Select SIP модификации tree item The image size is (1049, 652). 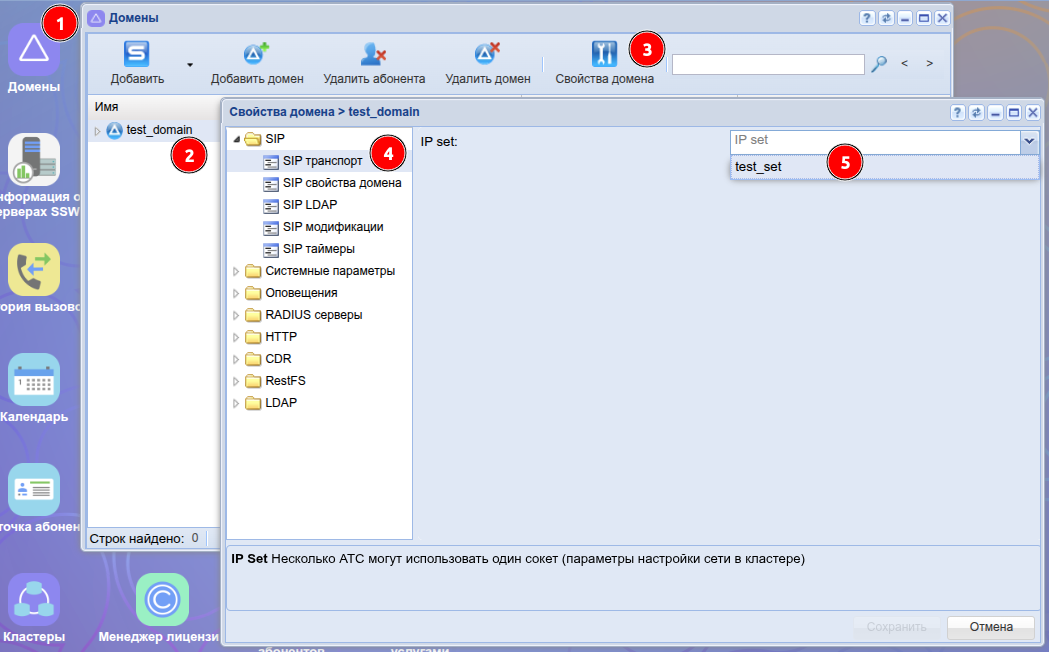pos(333,227)
